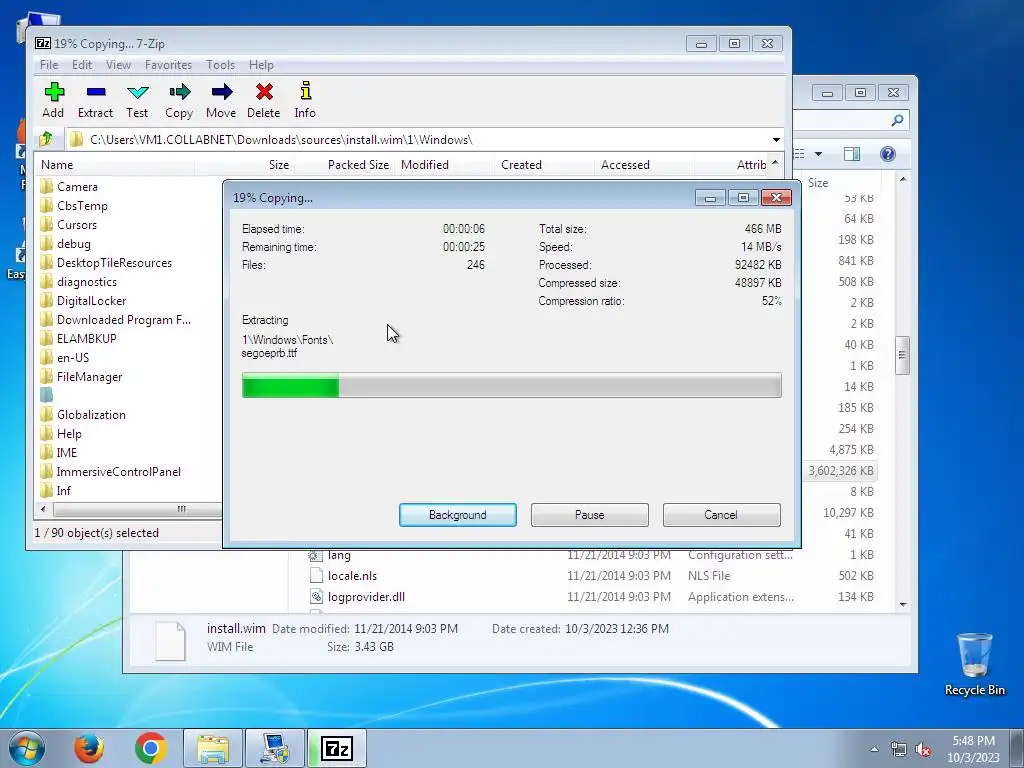Click the Copy toolbar icon
Image resolution: width=1024 pixels, height=768 pixels.
(x=179, y=92)
